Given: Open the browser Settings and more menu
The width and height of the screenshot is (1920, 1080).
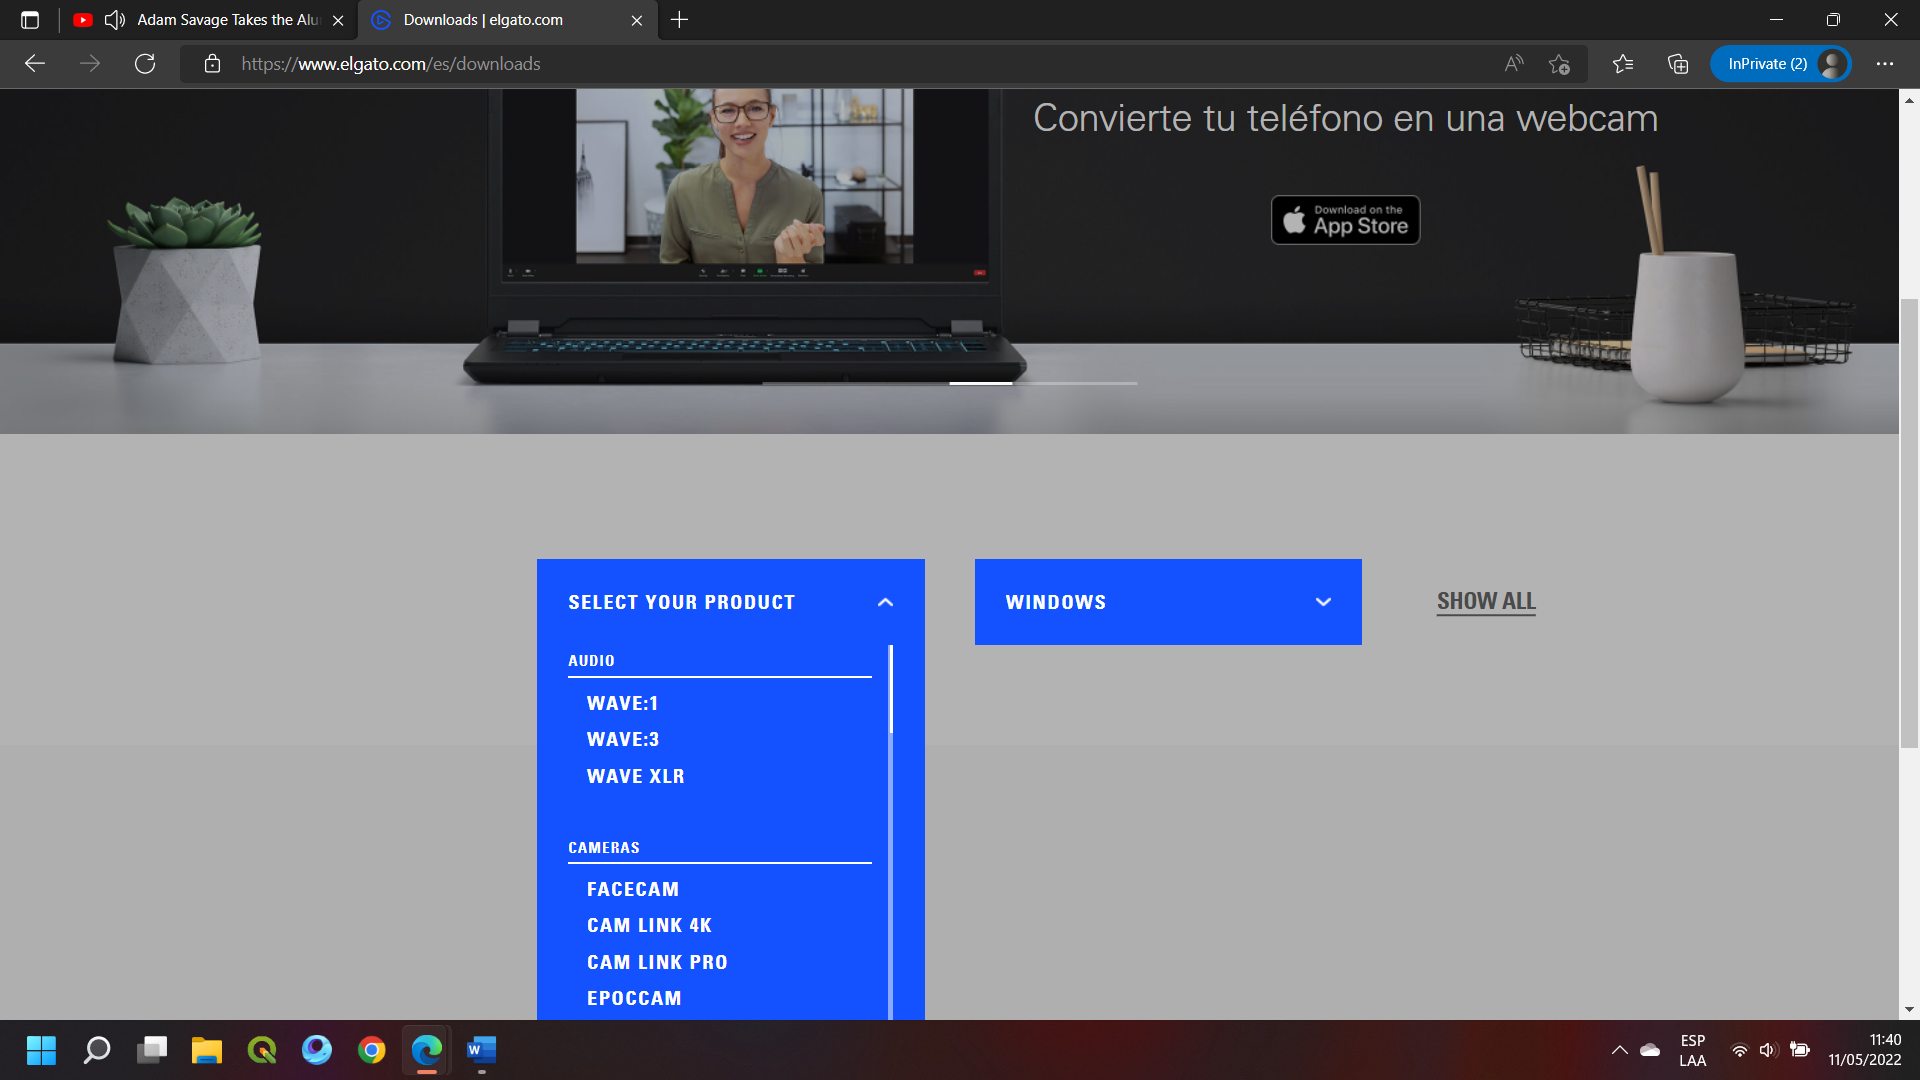Looking at the screenshot, I should [x=1885, y=64].
